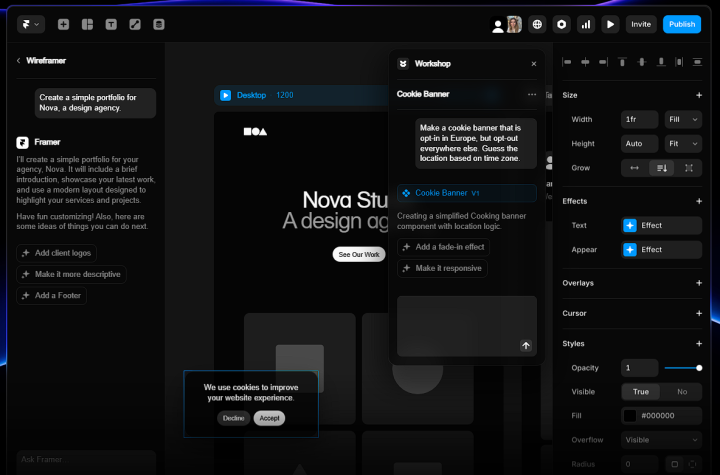Click the Publish button
The height and width of the screenshot is (475, 720).
pyautogui.click(x=682, y=24)
